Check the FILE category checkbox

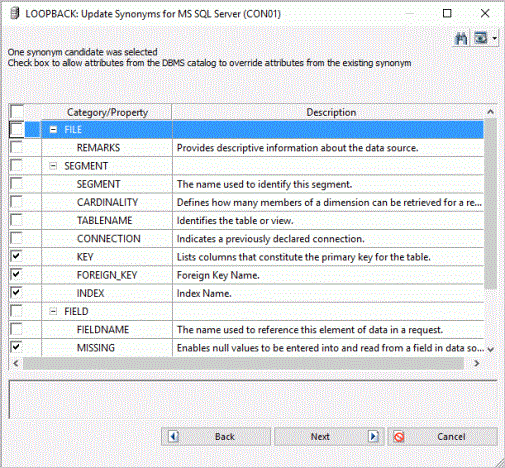click(17, 129)
